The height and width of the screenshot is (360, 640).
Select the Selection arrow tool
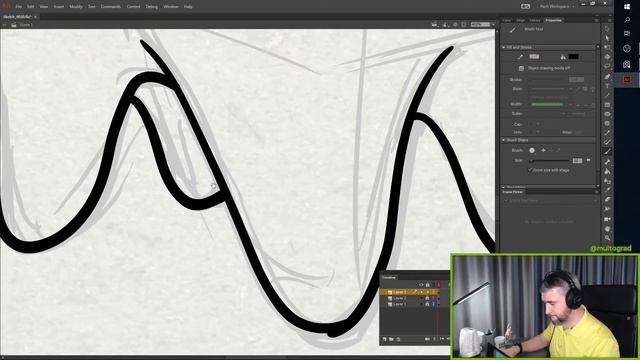[607, 29]
